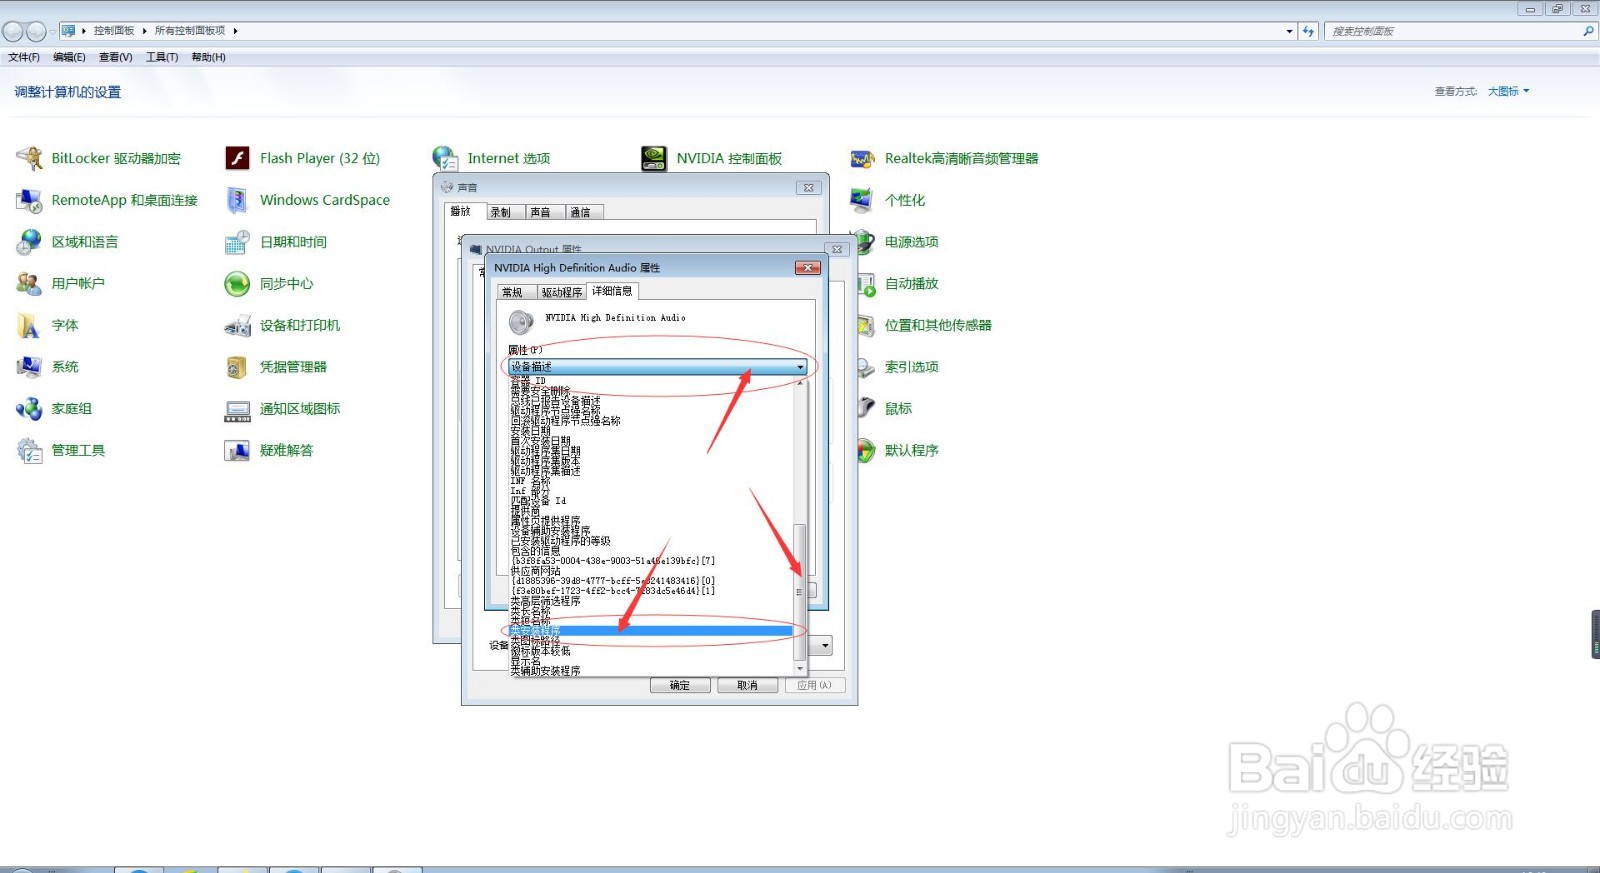1600x873 pixels.
Task: Open the 区域和语言 globe icon
Action: pyautogui.click(x=29, y=242)
